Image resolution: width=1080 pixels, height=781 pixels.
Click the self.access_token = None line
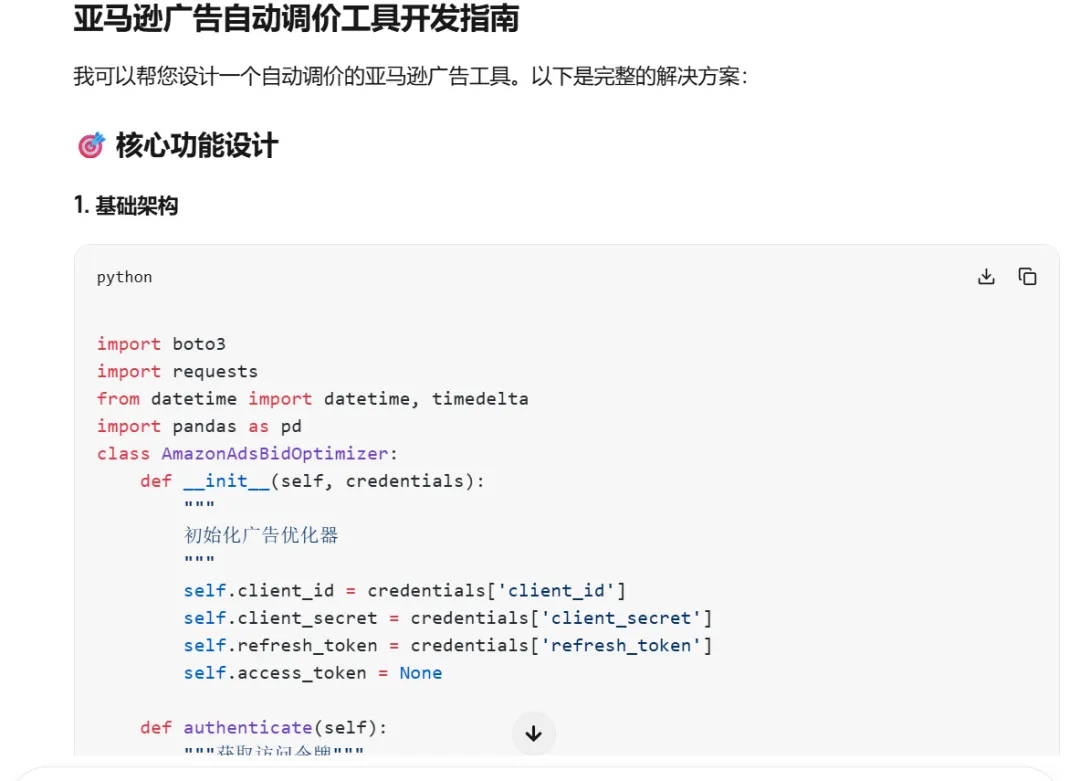[312, 673]
